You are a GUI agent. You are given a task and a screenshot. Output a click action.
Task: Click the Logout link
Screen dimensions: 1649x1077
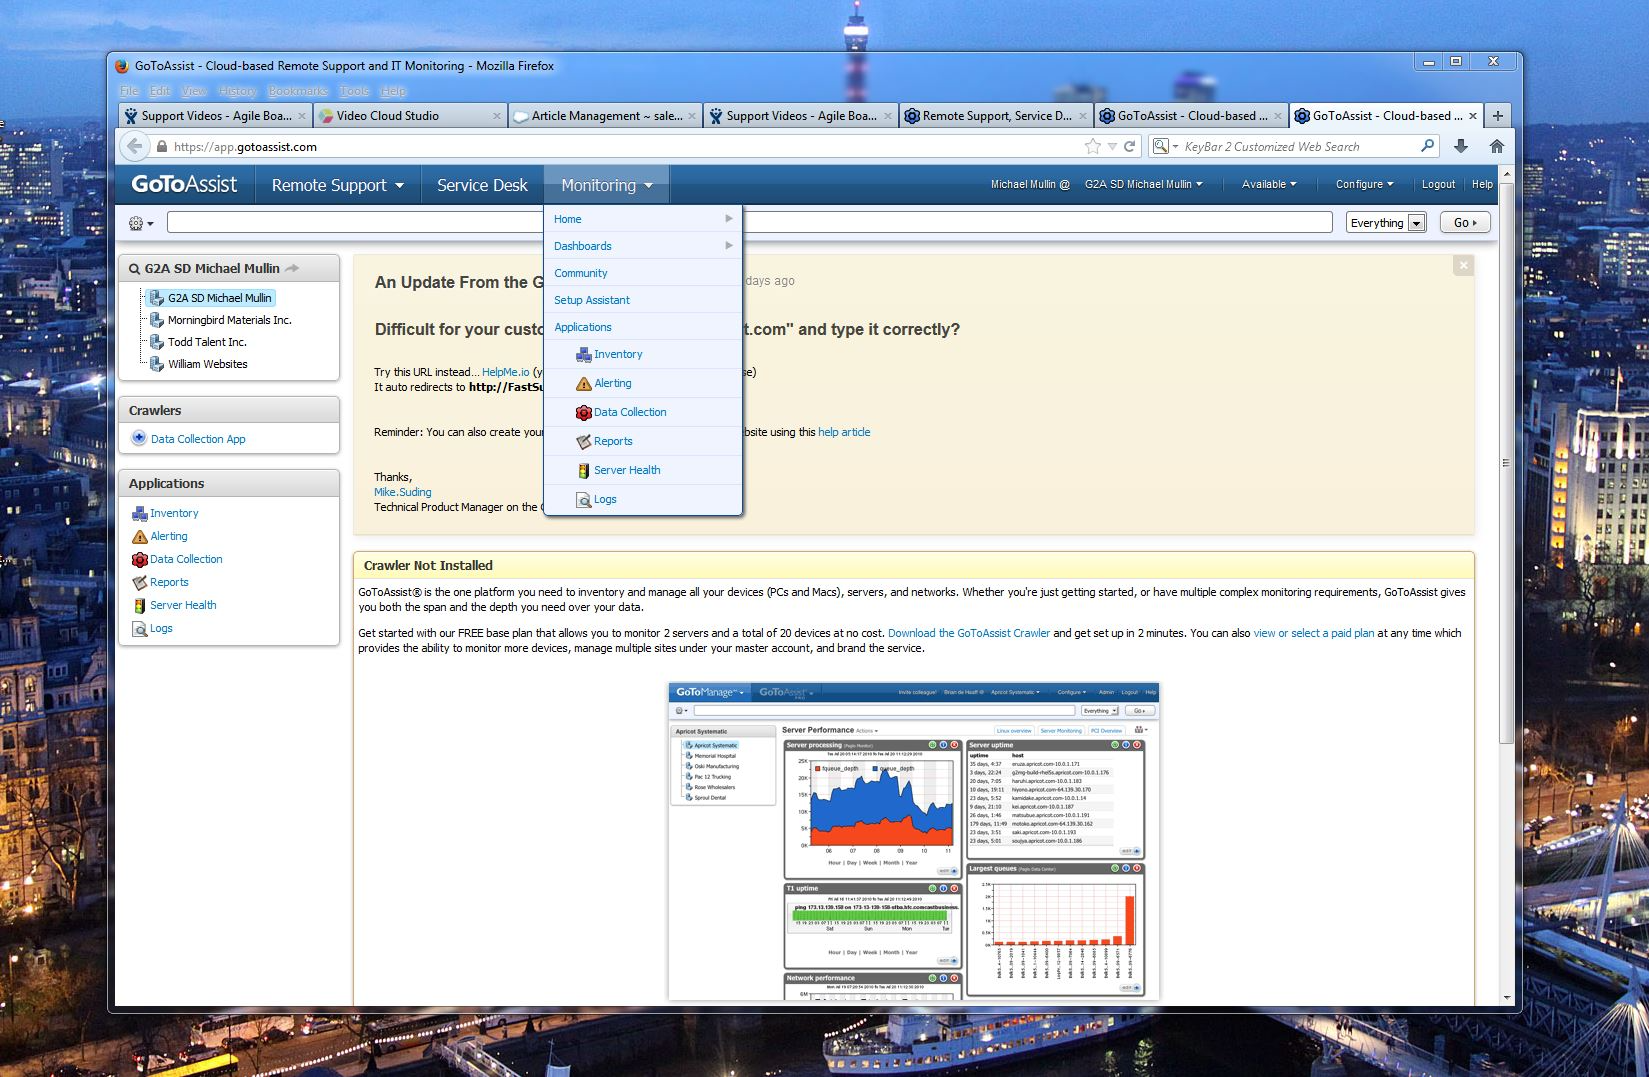[x=1438, y=184]
